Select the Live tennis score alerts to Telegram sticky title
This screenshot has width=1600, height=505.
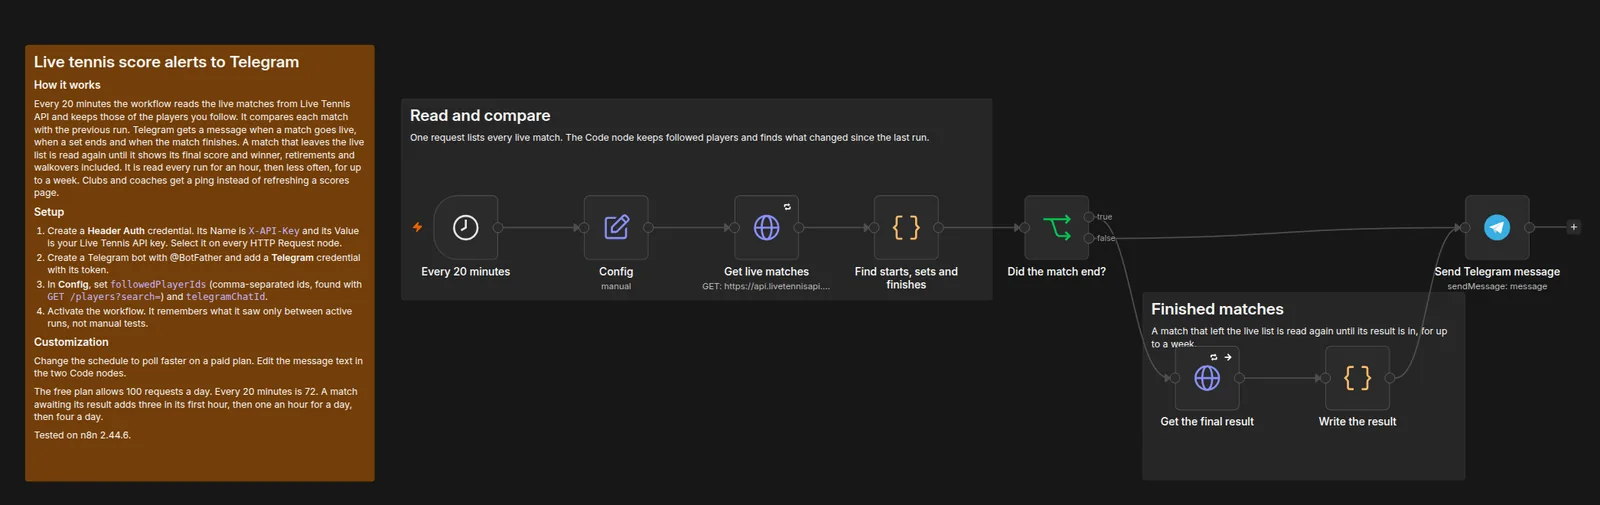coord(166,62)
